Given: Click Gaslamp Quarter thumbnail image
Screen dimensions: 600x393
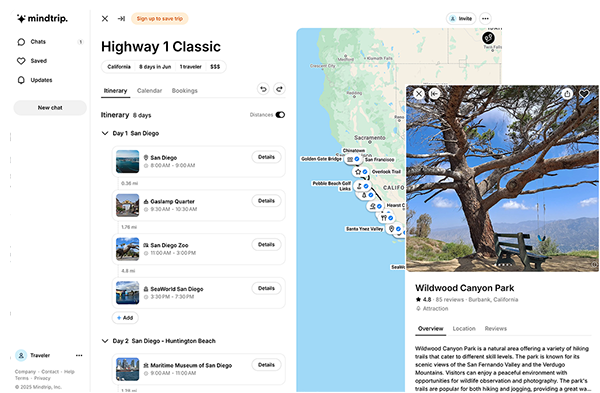Looking at the screenshot, I should [x=127, y=205].
